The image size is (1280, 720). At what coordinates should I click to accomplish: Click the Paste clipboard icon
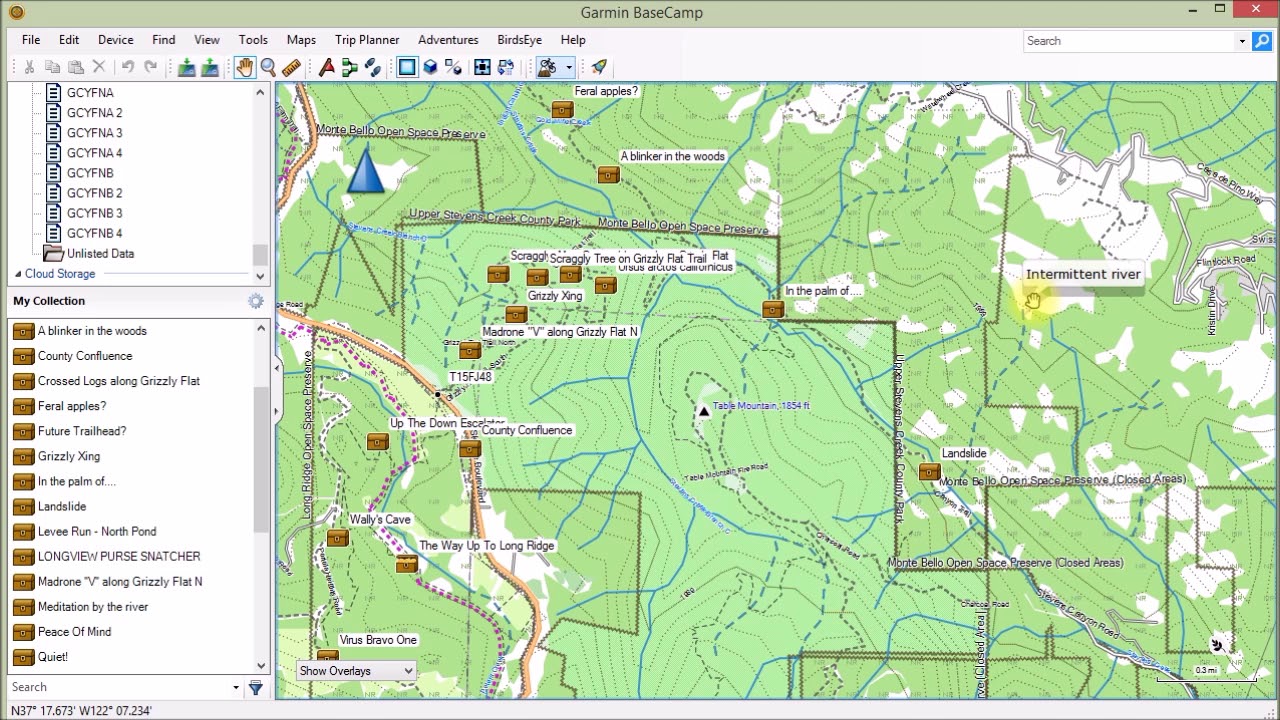pyautogui.click(x=76, y=67)
